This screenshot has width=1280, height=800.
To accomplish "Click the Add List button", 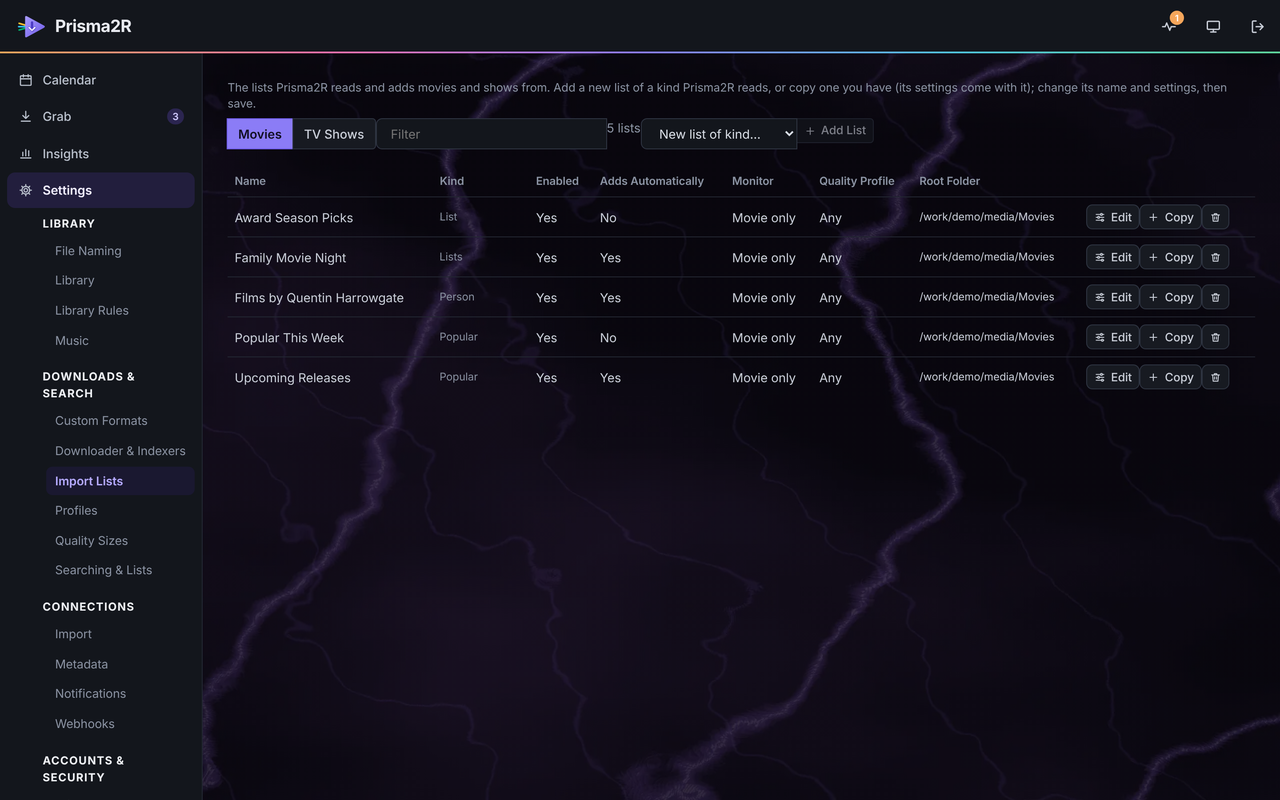I will tap(836, 131).
